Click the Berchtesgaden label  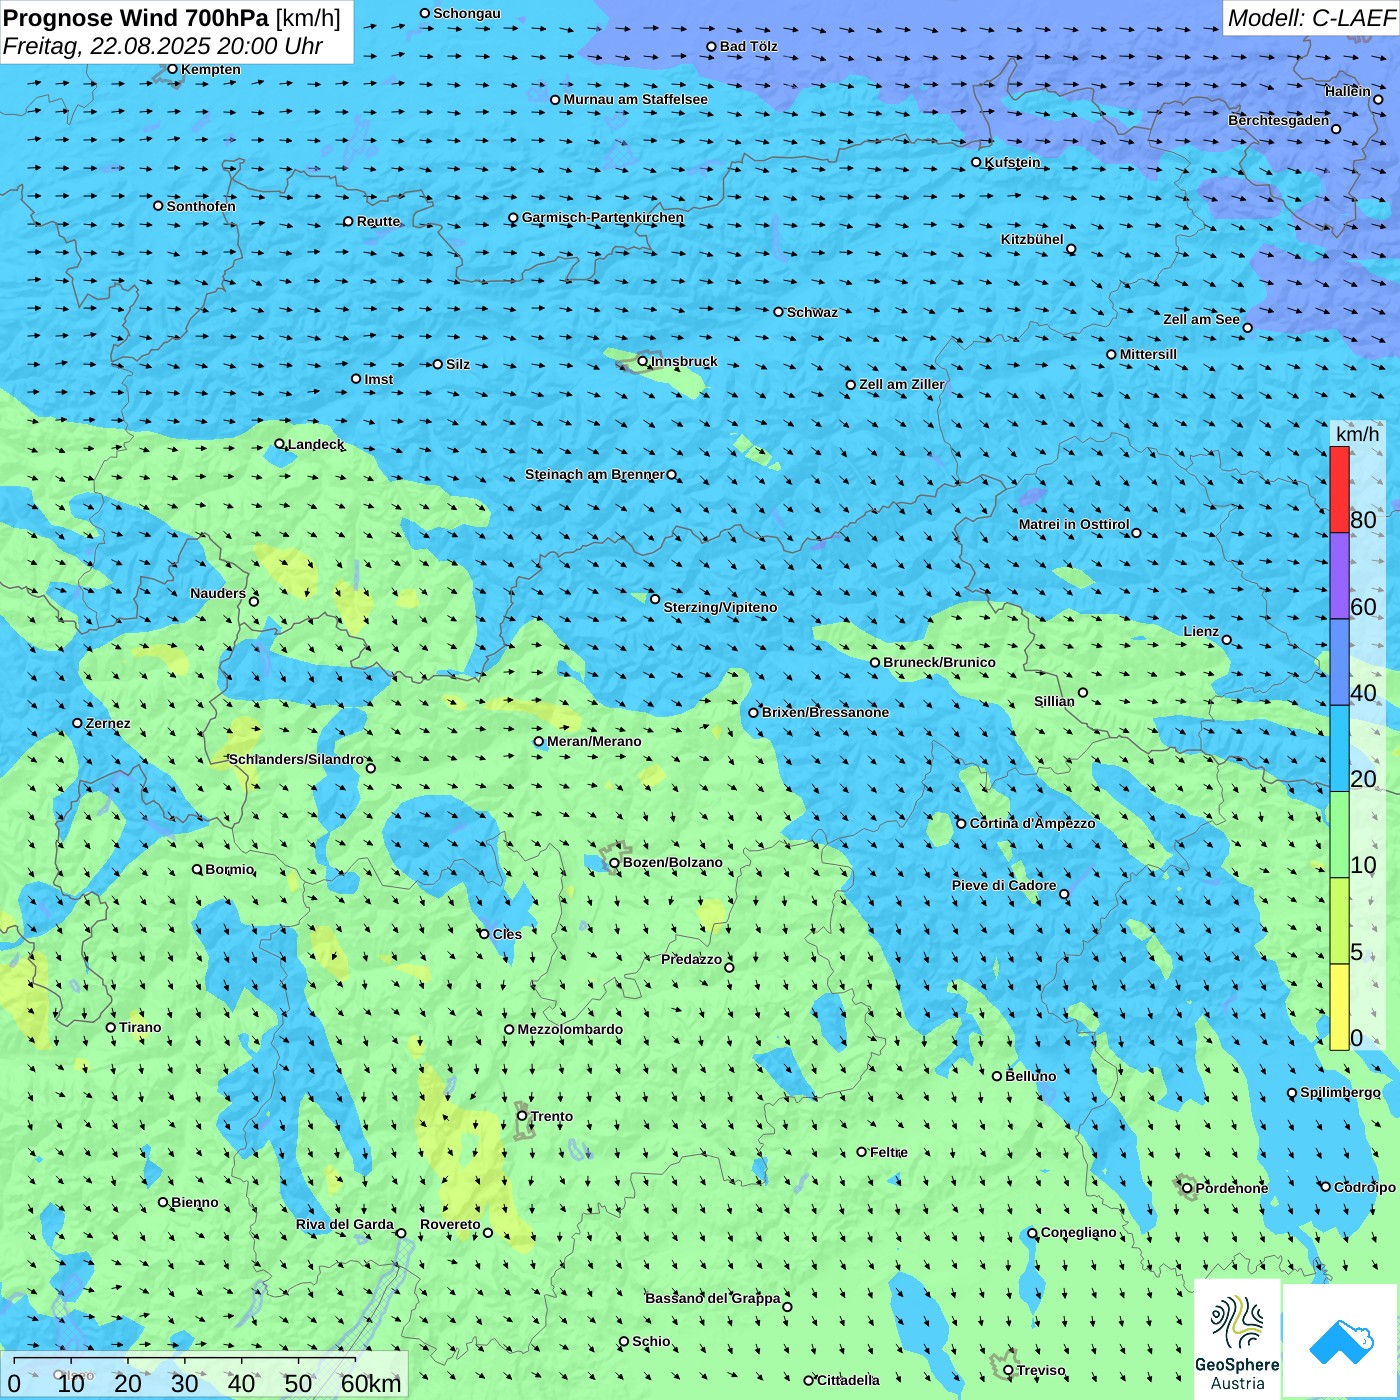(1279, 120)
